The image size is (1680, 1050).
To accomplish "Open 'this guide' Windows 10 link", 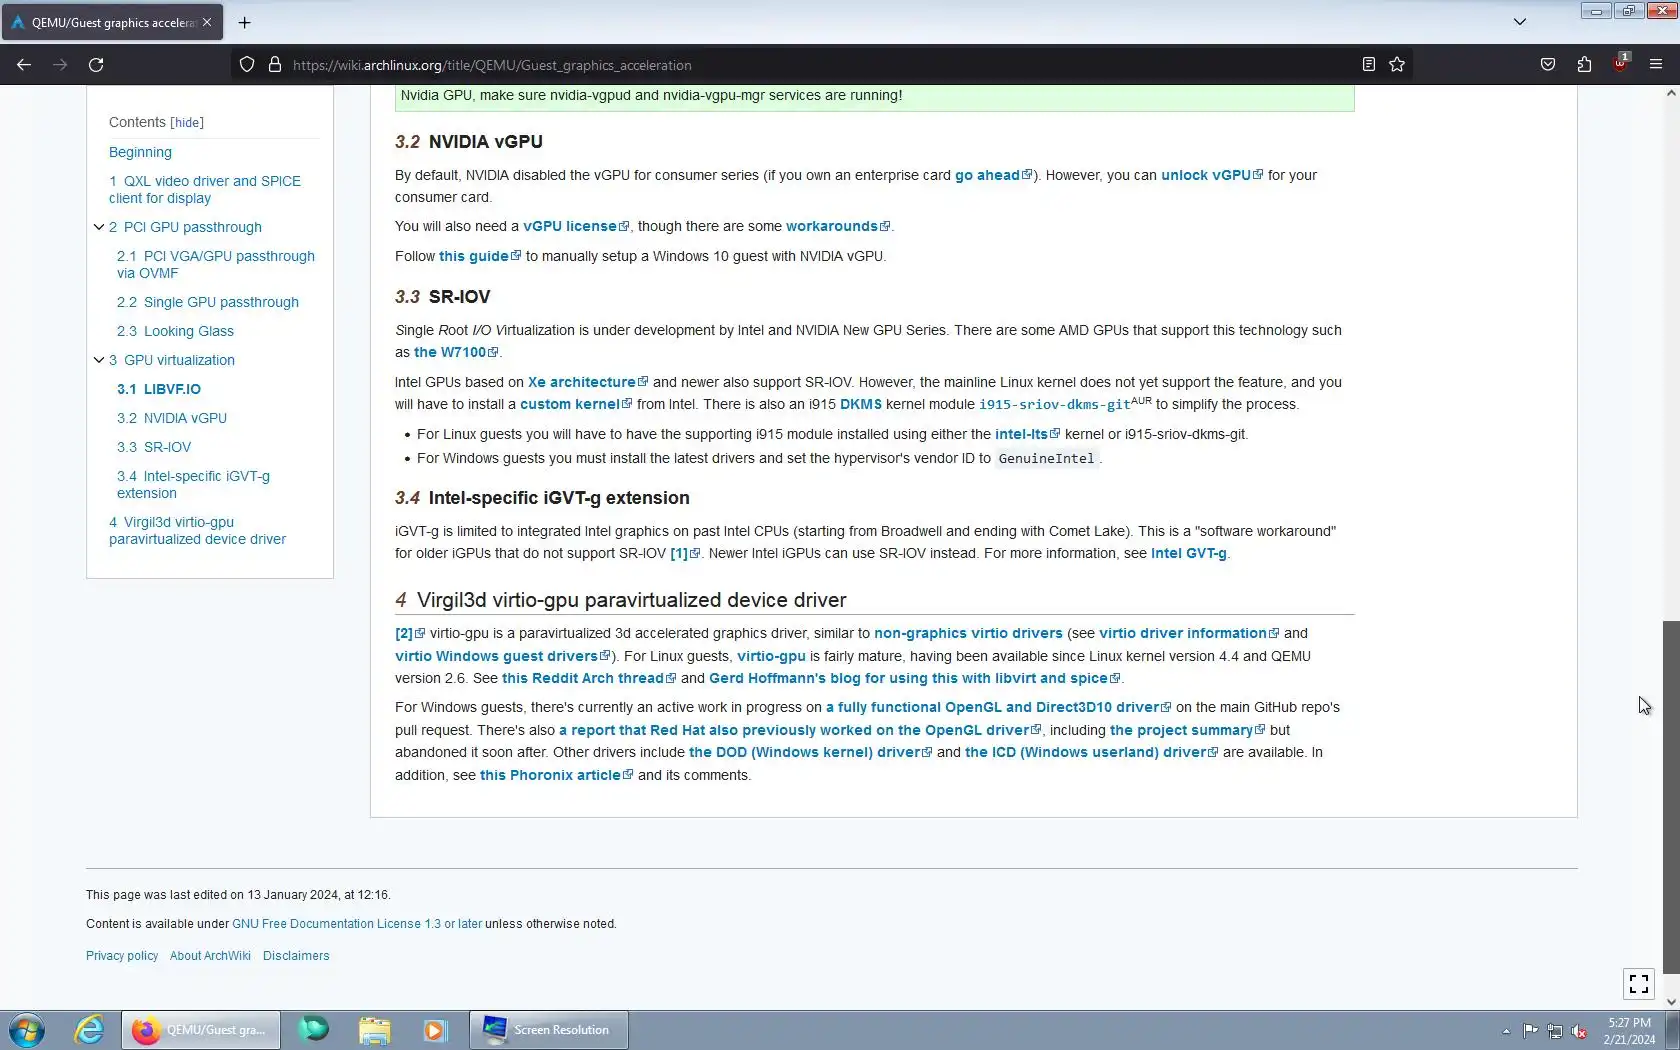I will tap(480, 256).
